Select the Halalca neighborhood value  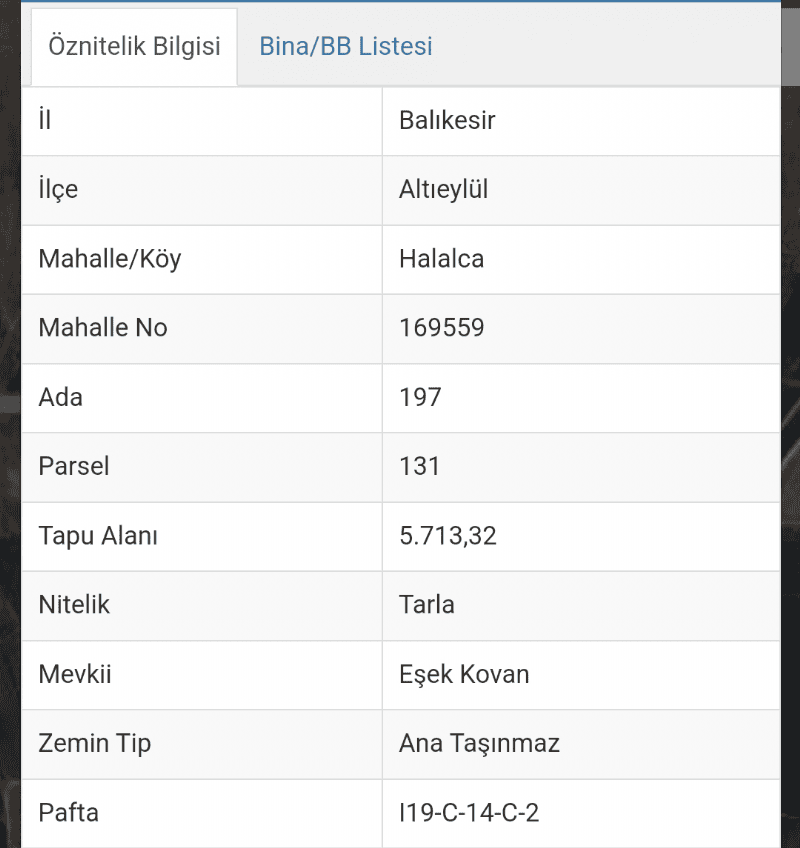click(x=441, y=259)
